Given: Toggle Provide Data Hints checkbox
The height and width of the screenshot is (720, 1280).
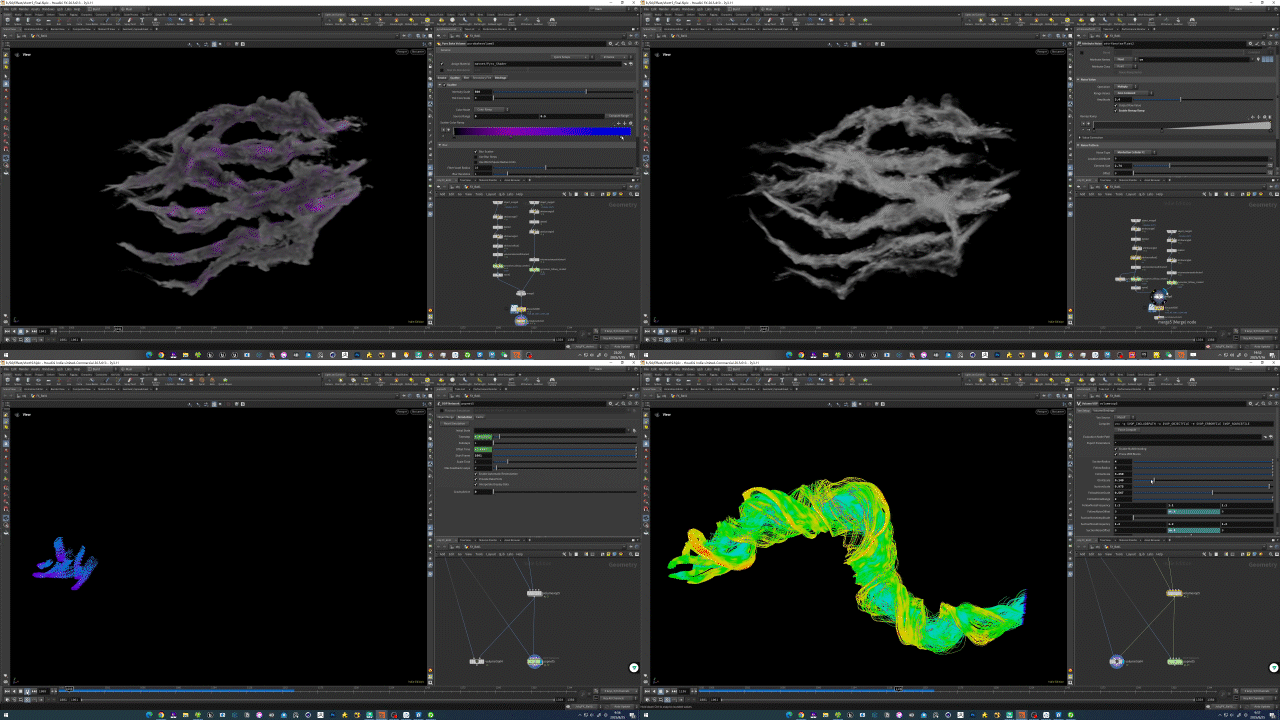Looking at the screenshot, I should click(476, 479).
